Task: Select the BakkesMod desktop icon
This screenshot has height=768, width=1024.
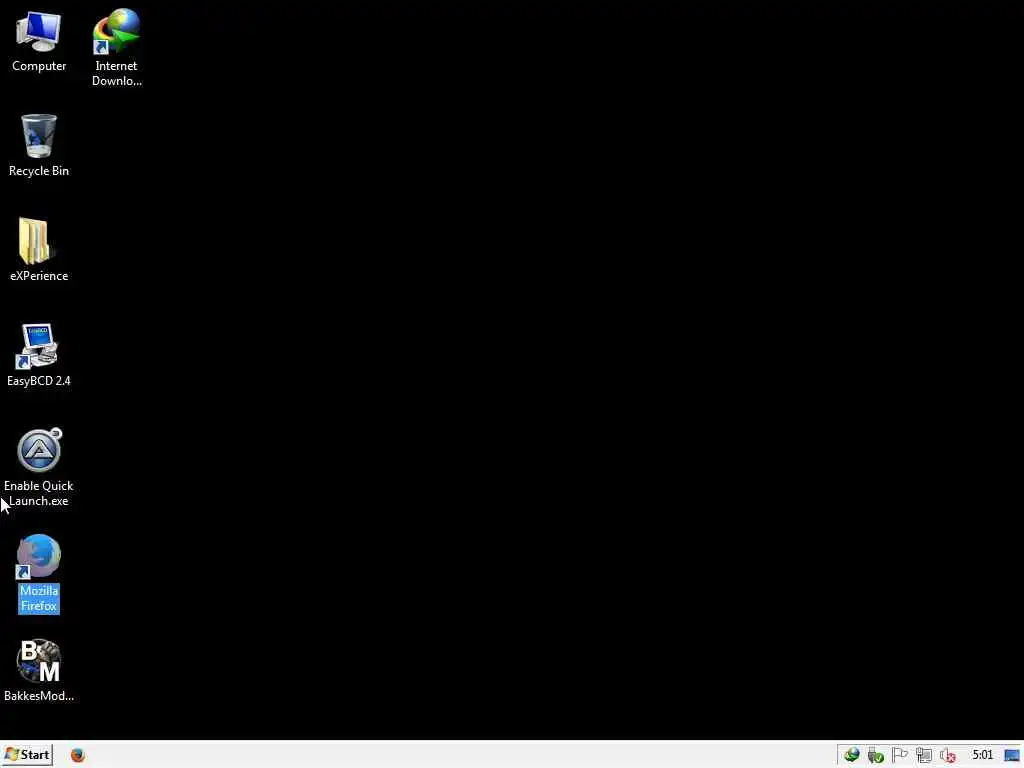Action: pos(39,670)
